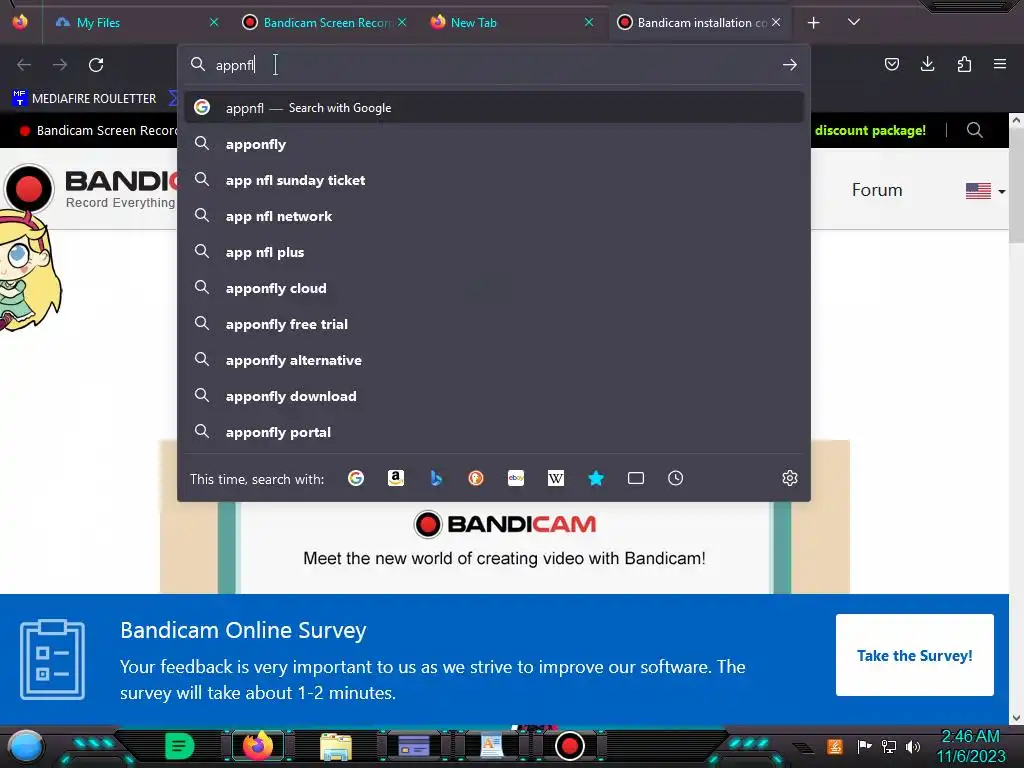Switch to the My Files tab
The width and height of the screenshot is (1024, 768).
point(136,22)
